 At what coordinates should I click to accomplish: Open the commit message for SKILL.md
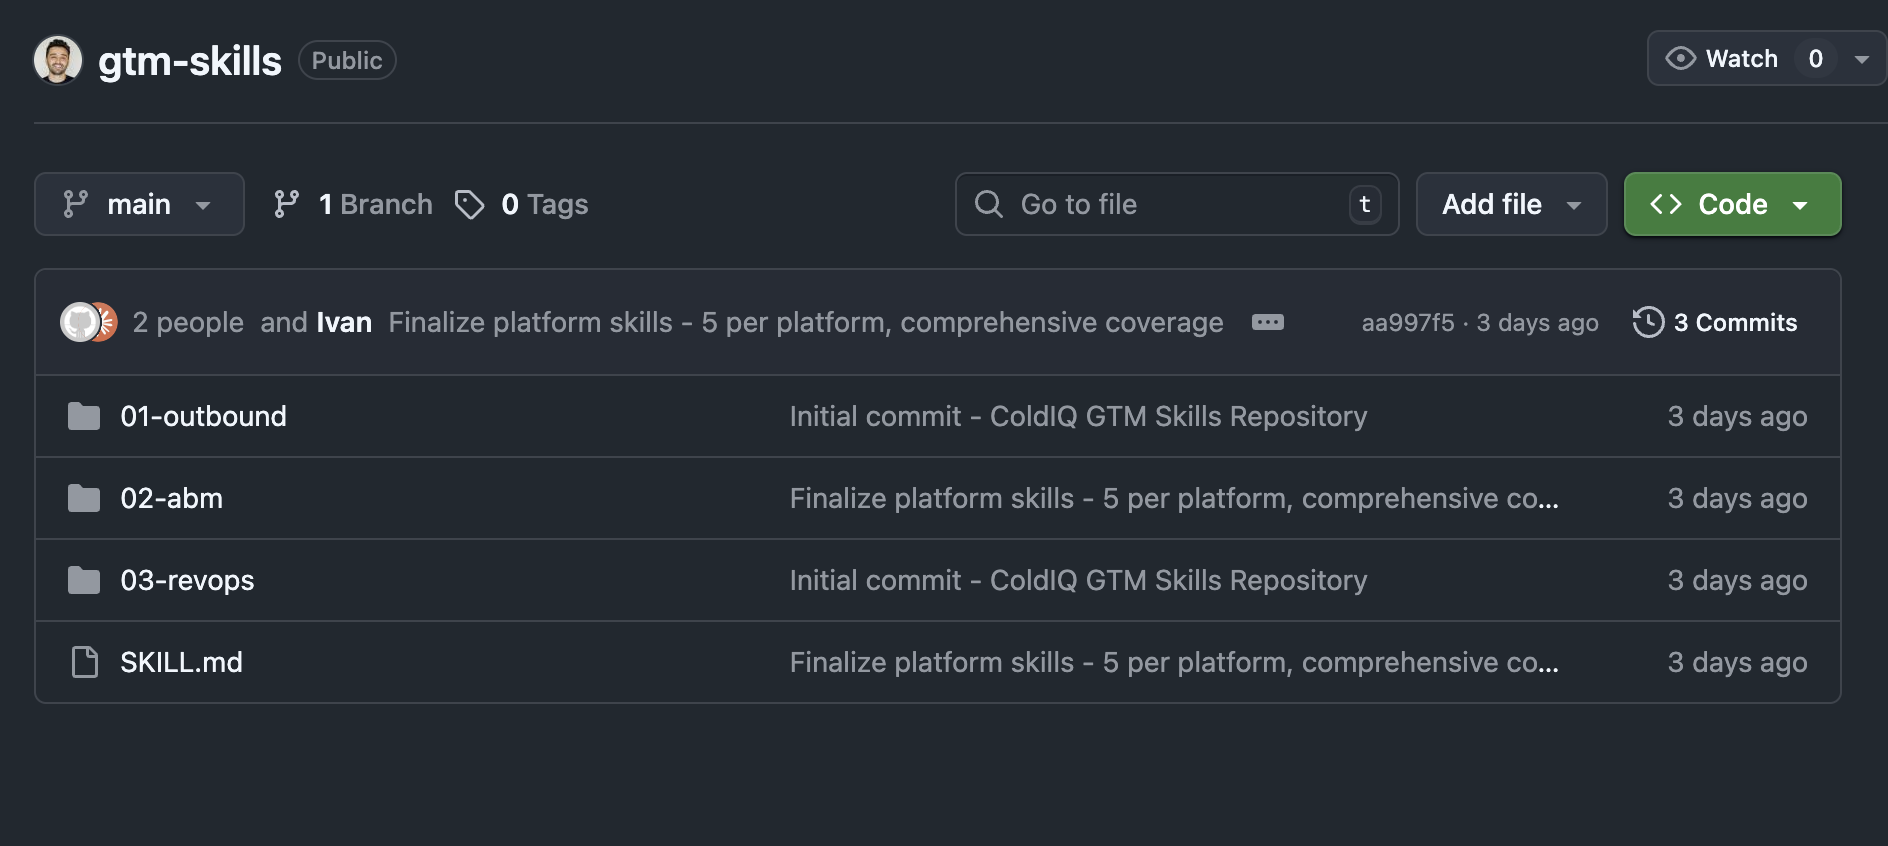pos(1174,662)
